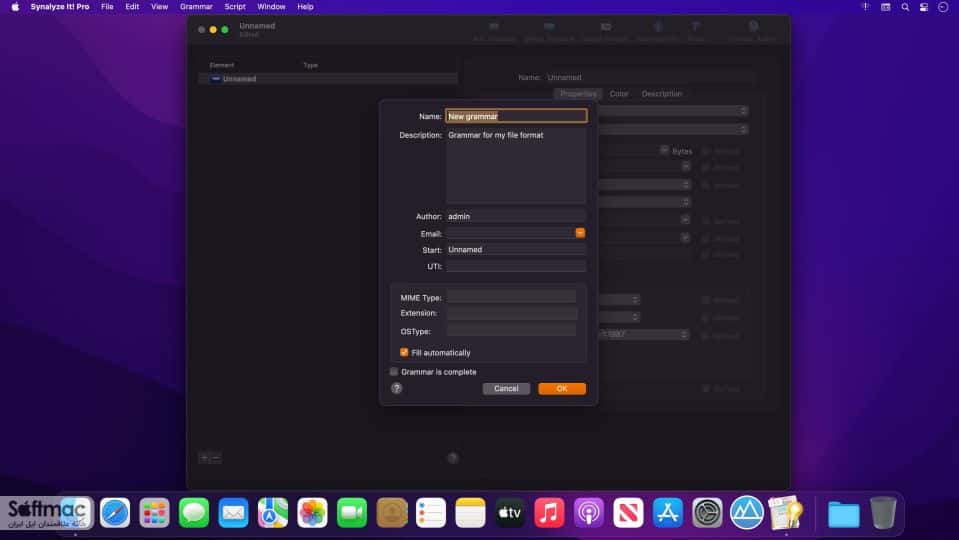
Task: Open Photos app from the dock
Action: point(313,512)
